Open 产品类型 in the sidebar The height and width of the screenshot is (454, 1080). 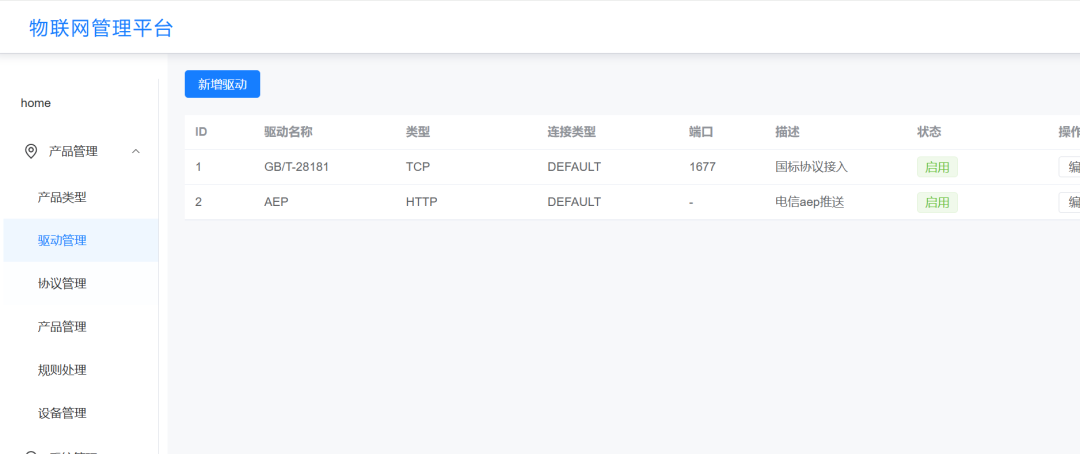[x=62, y=198]
